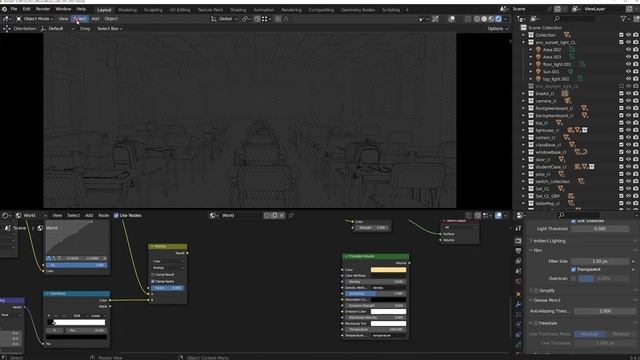640x360 pixels.
Task: Open the node editor View menu
Action: (x=57, y=215)
